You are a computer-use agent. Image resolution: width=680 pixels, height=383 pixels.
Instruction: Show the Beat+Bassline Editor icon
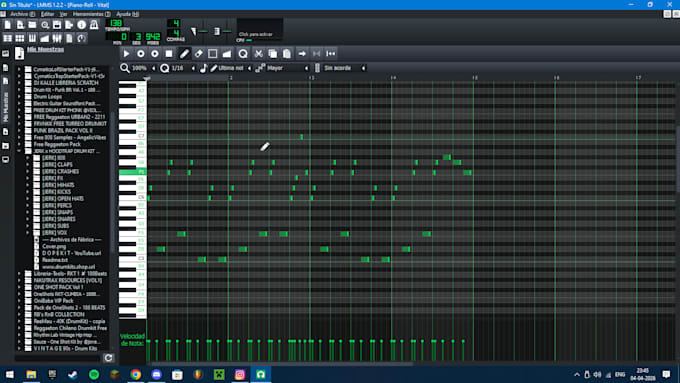(x=20, y=38)
